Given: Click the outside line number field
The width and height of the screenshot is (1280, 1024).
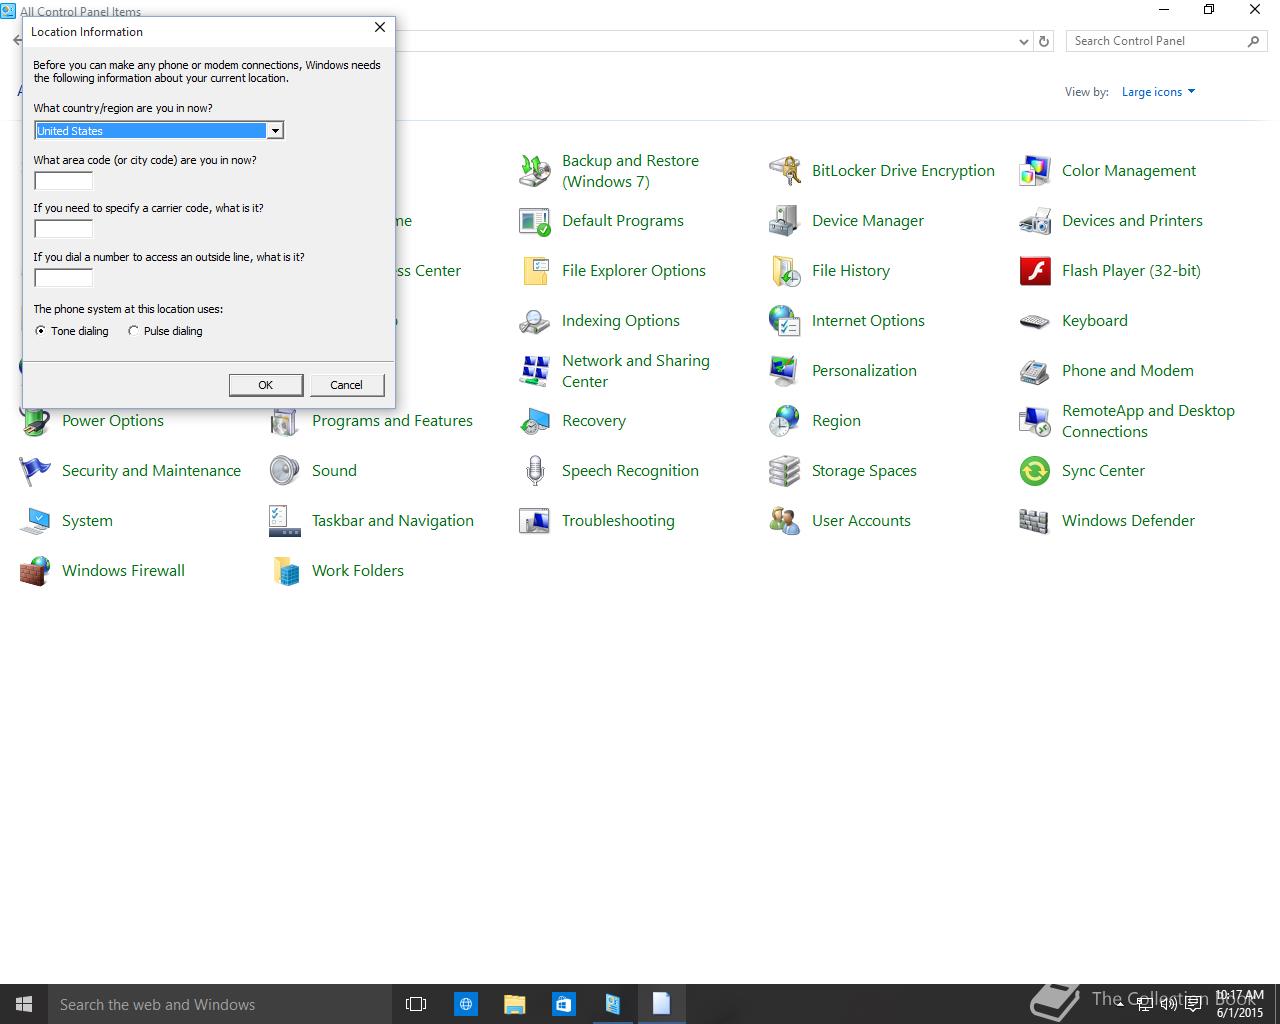Looking at the screenshot, I should [x=63, y=278].
